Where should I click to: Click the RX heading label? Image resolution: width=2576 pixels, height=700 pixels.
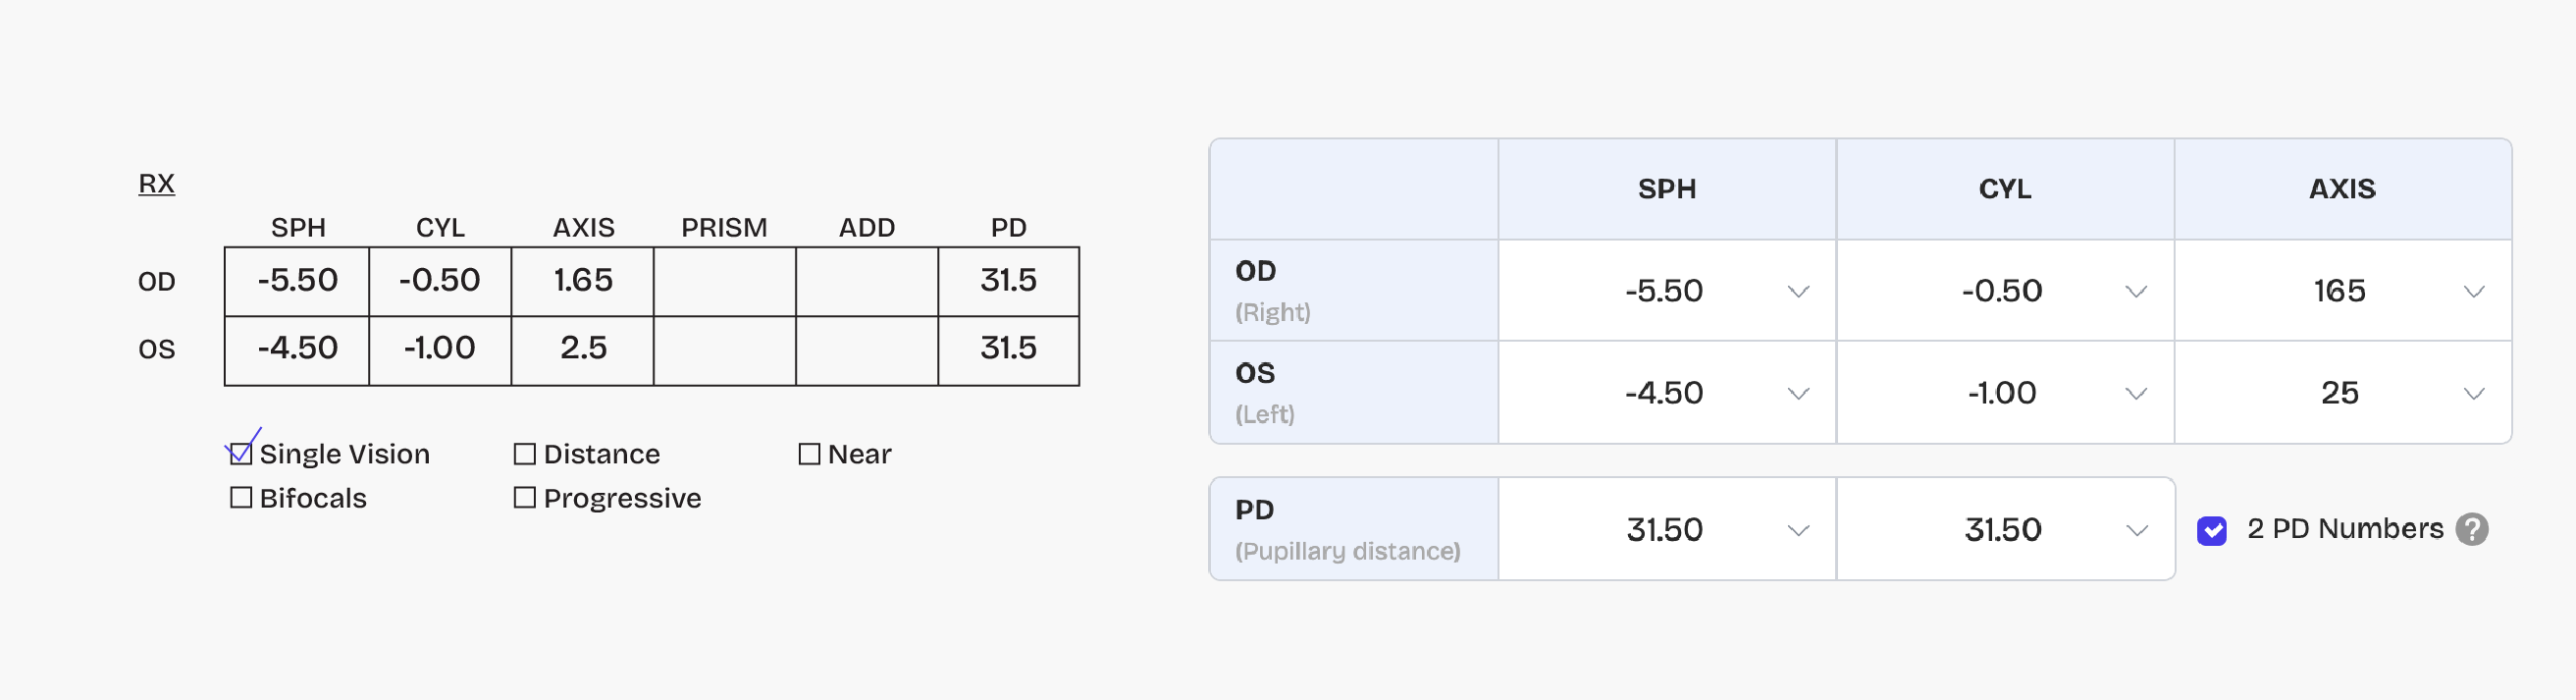point(156,183)
